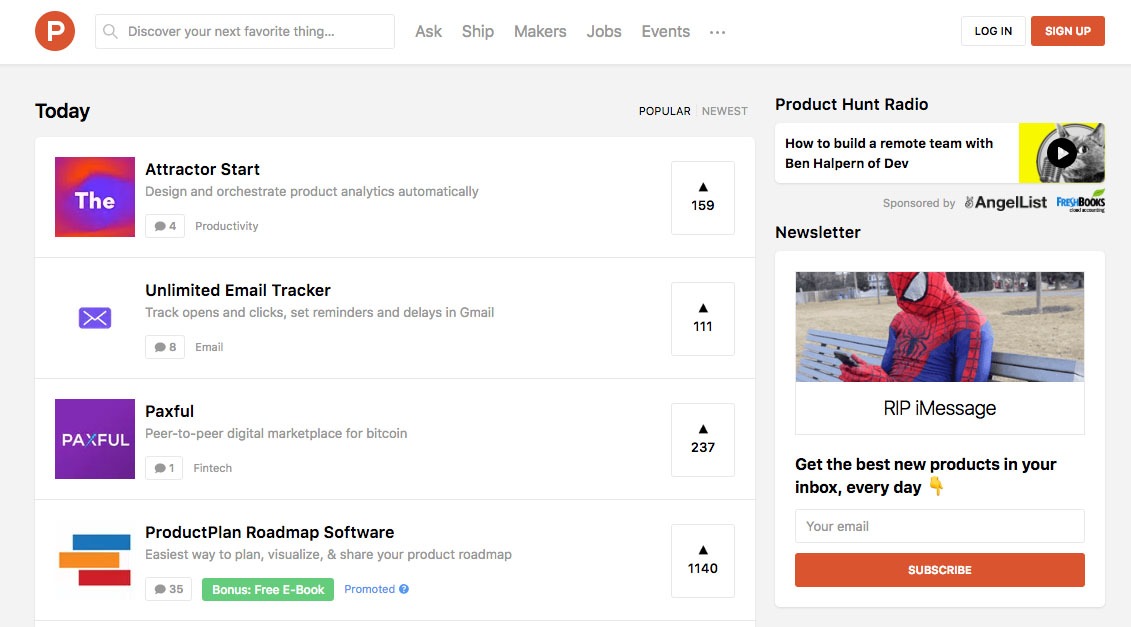Click the FreshBooks sponsor logo
Image resolution: width=1131 pixels, height=627 pixels.
tap(1080, 202)
